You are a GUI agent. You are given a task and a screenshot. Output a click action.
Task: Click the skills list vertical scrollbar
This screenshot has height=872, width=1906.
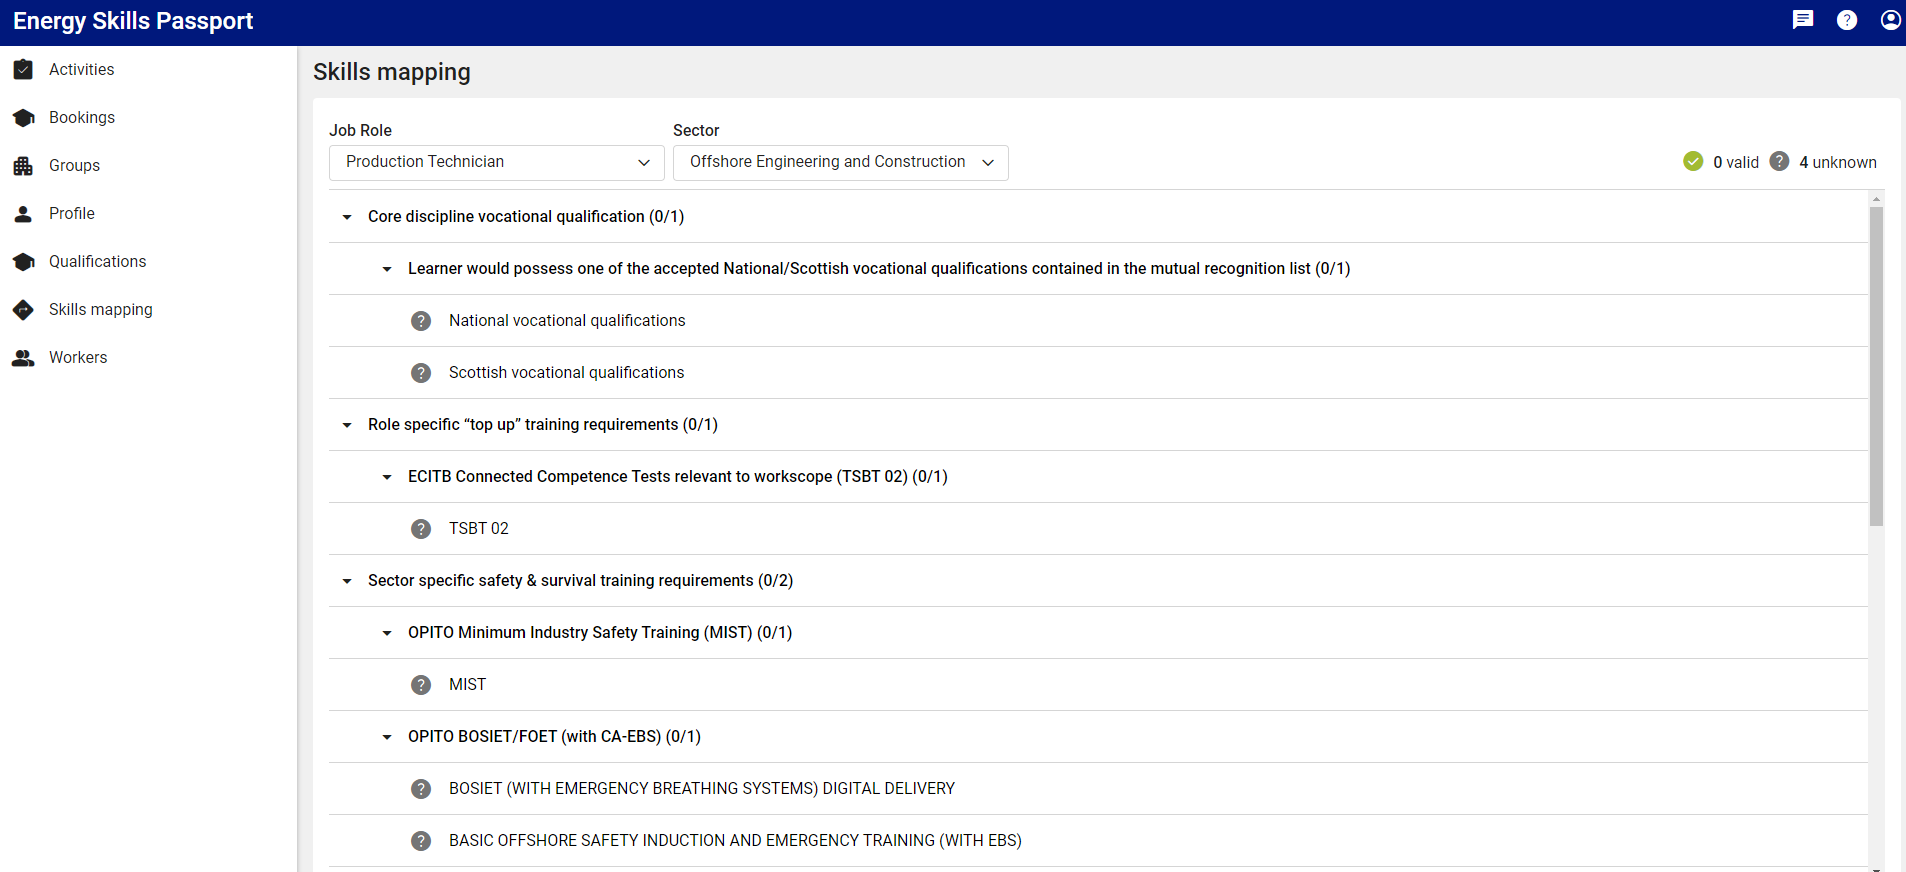coord(1876,365)
